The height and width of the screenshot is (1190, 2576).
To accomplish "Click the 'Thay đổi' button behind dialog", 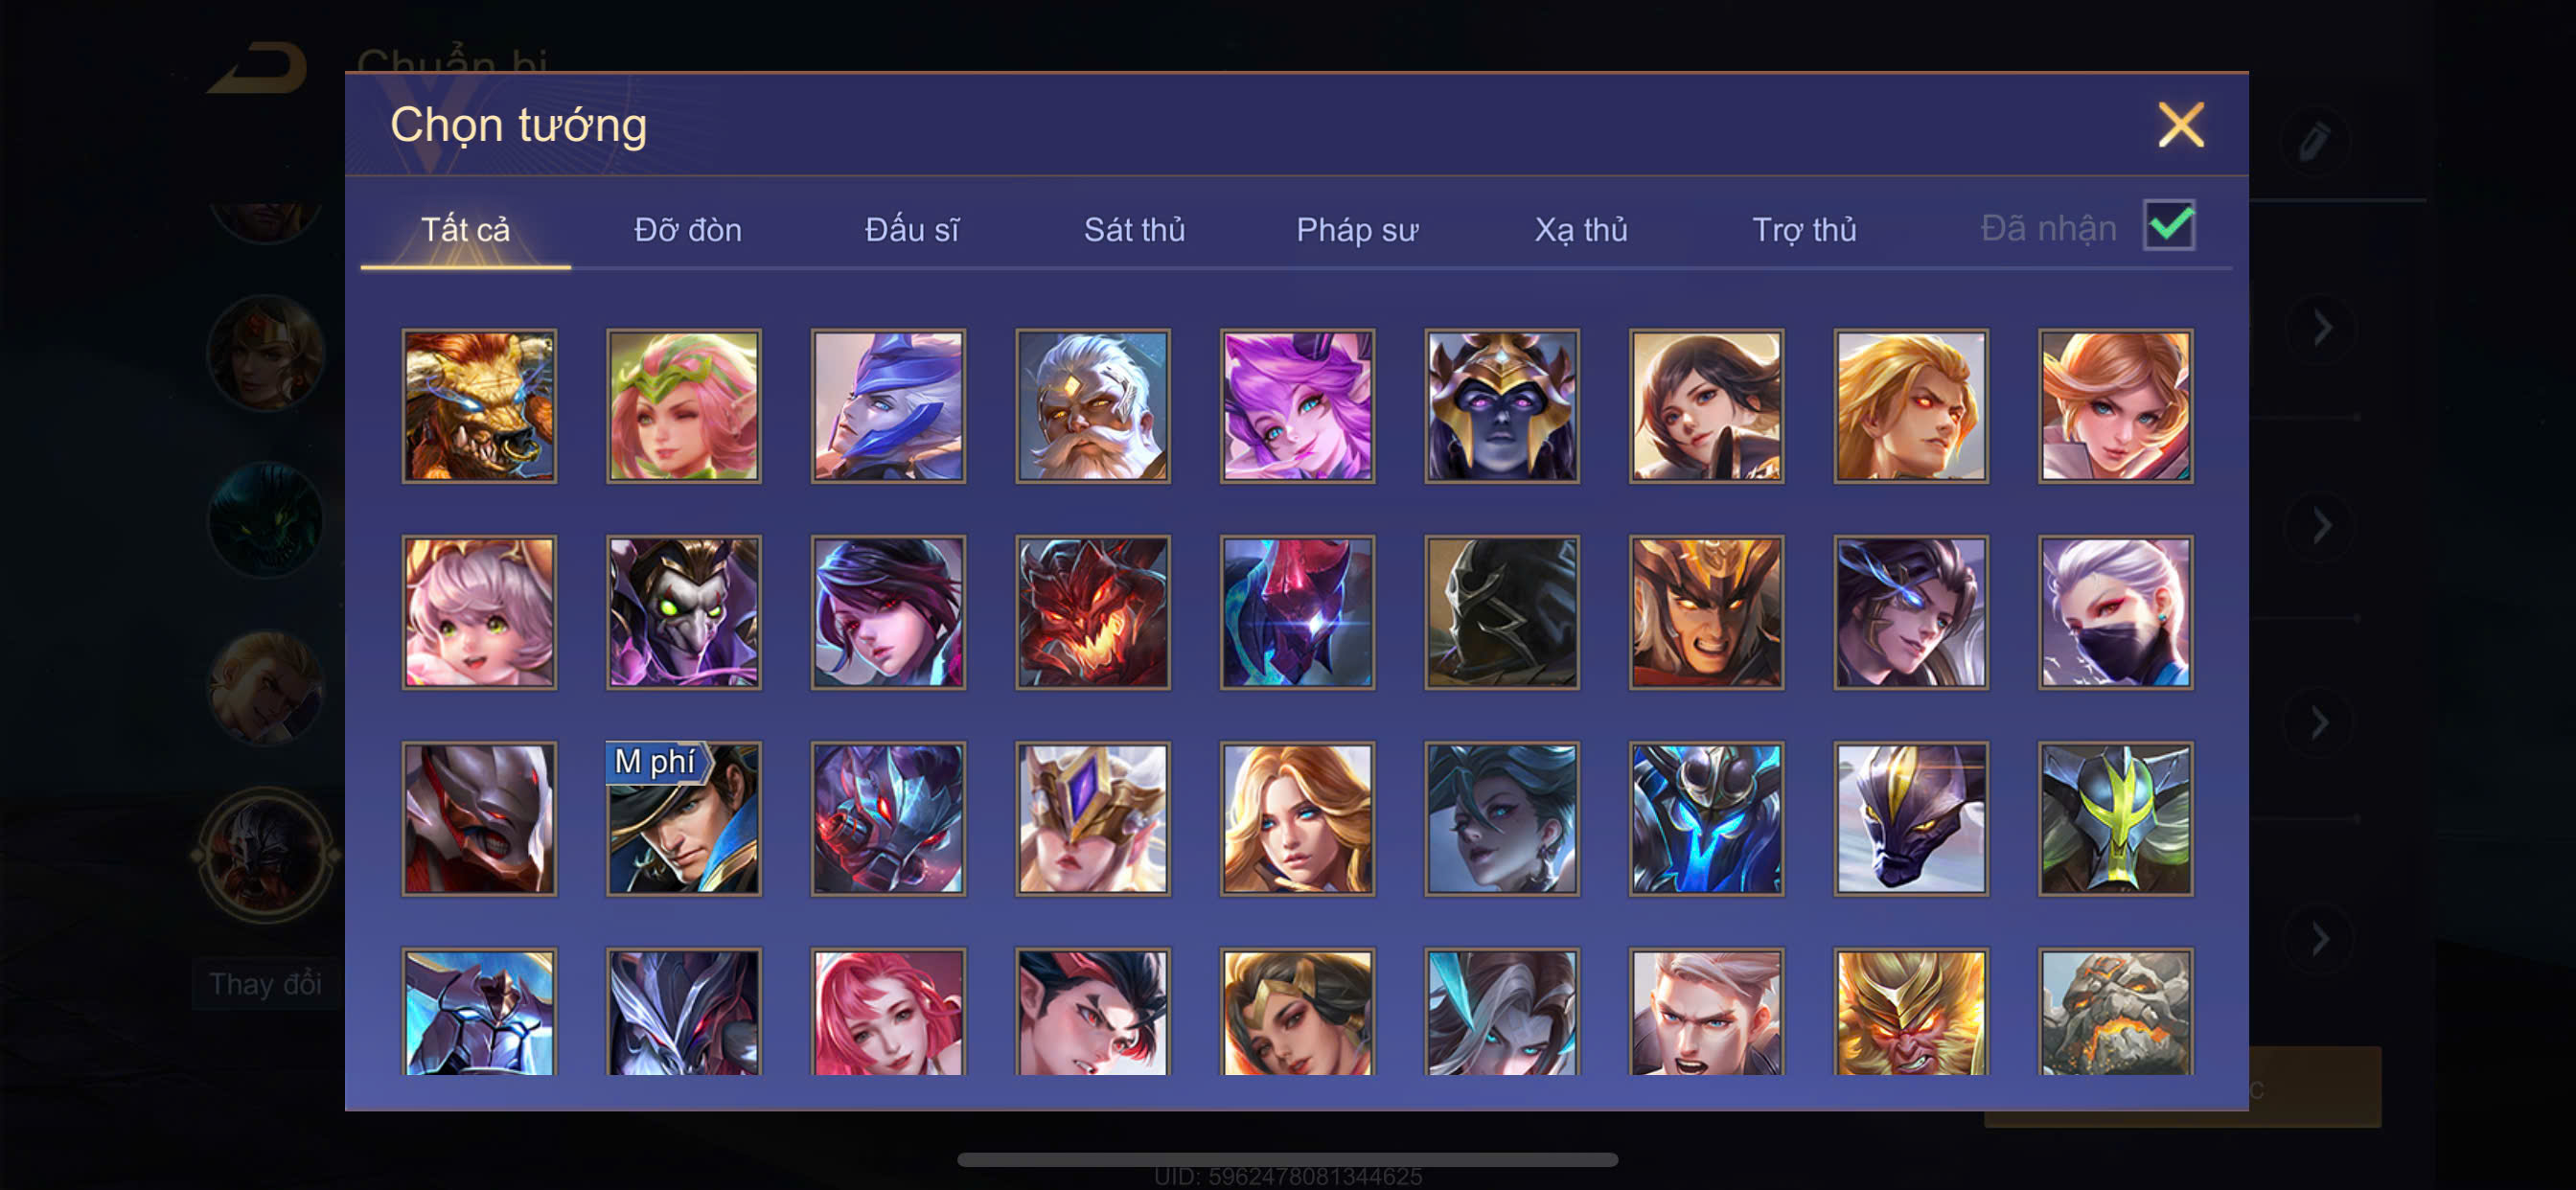I will coord(265,984).
